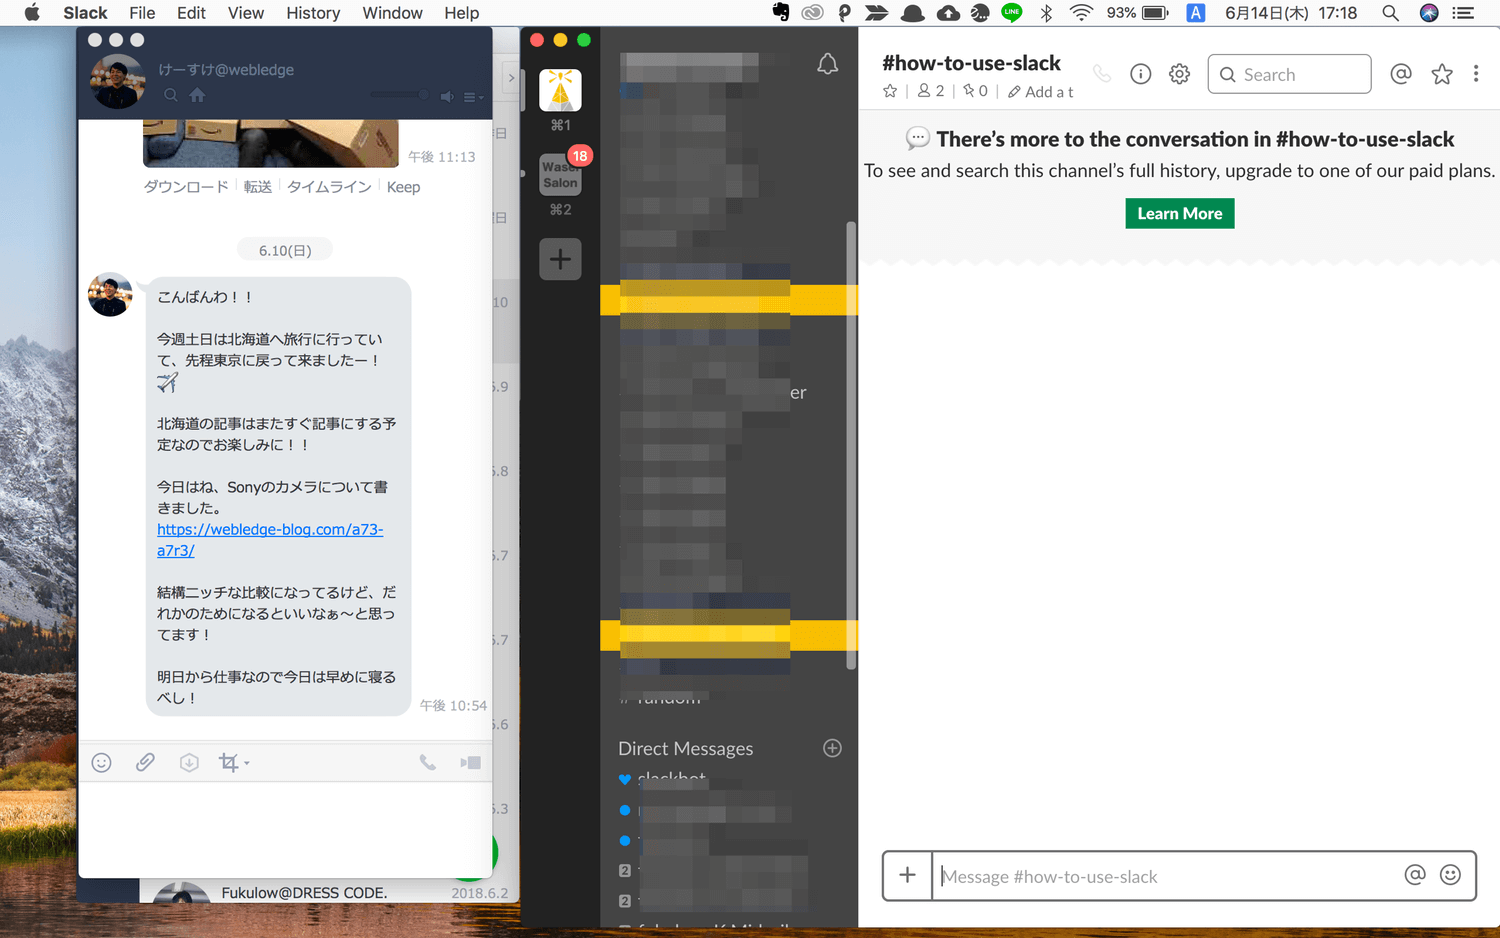The height and width of the screenshot is (938, 1500).
Task: Open the Edit menu
Action: [x=191, y=13]
